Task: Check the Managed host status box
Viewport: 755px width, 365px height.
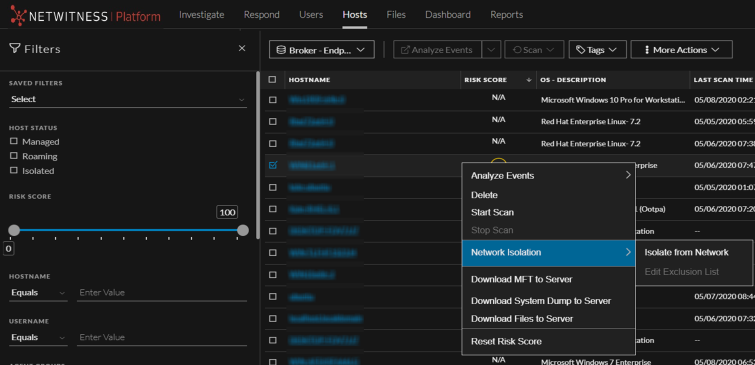Action: pyautogui.click(x=13, y=142)
